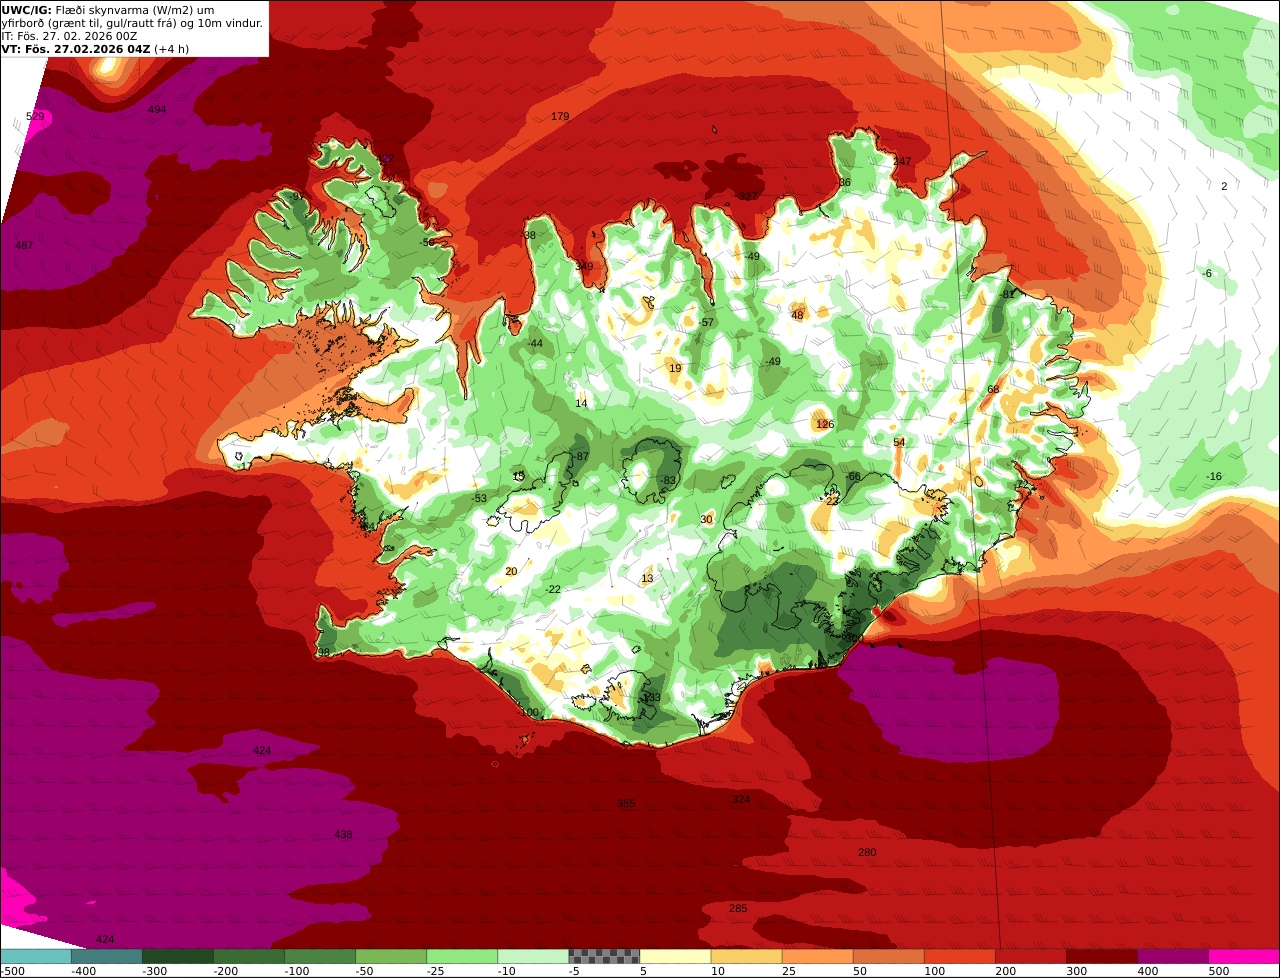Click the legend swatch between -25 and -10
Image resolution: width=1280 pixels, height=978 pixels.
click(x=462, y=956)
